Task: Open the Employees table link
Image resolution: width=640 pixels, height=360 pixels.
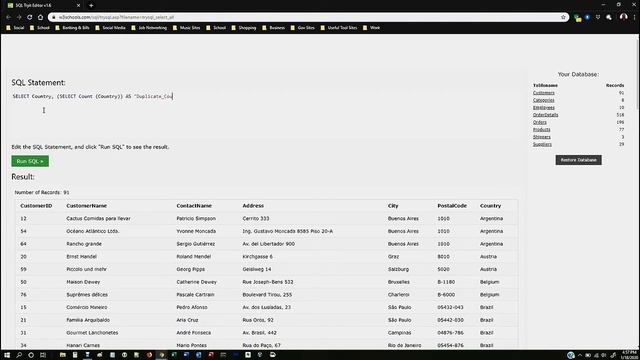Action: coord(543,108)
